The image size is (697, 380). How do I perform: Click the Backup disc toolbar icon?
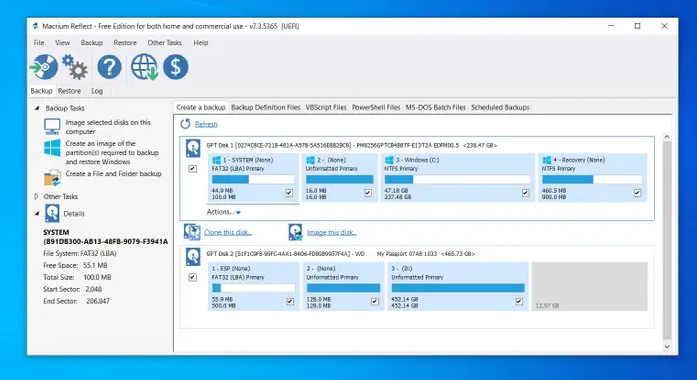(44, 67)
